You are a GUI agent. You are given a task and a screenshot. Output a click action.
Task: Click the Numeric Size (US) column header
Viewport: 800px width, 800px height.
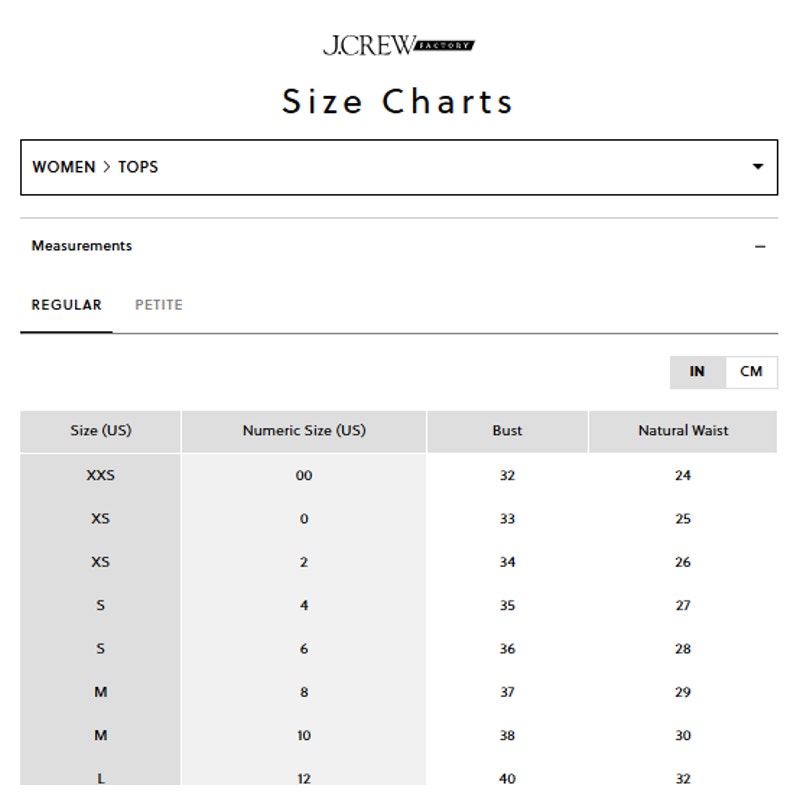click(x=304, y=431)
